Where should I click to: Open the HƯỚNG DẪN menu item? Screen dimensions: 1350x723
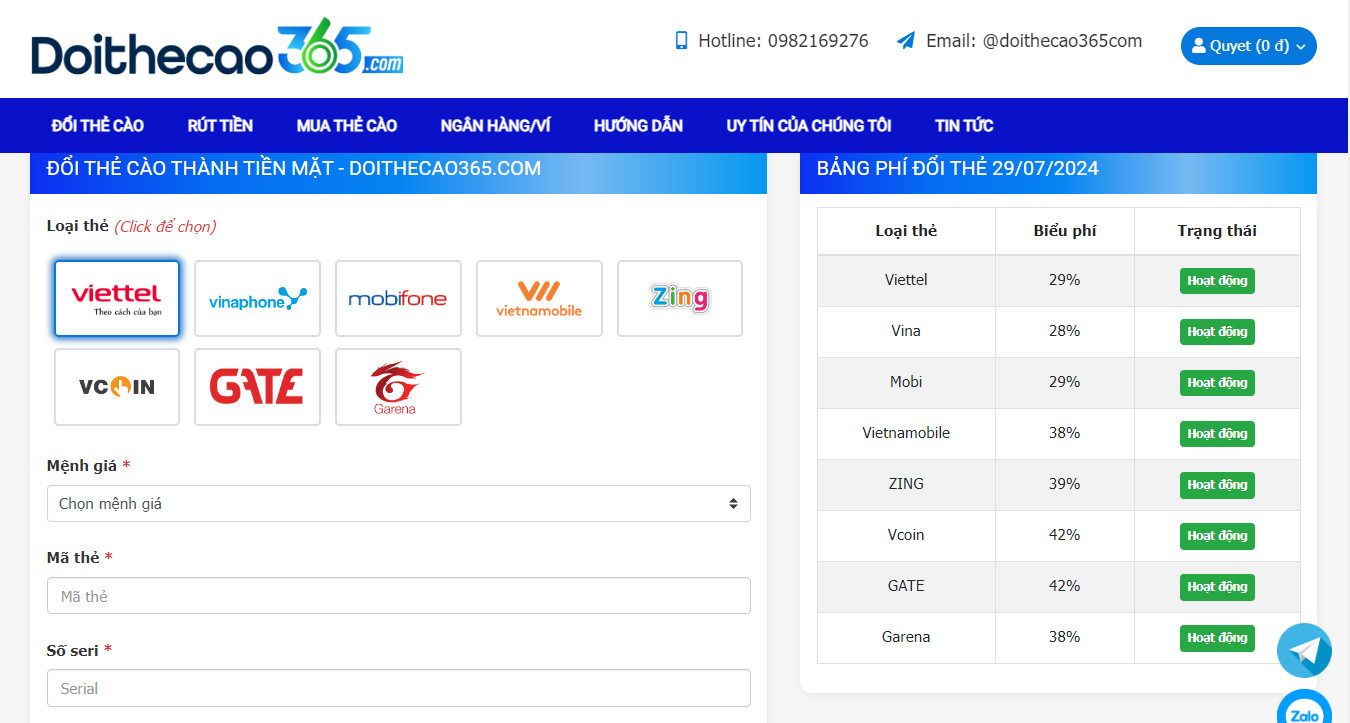pos(638,125)
